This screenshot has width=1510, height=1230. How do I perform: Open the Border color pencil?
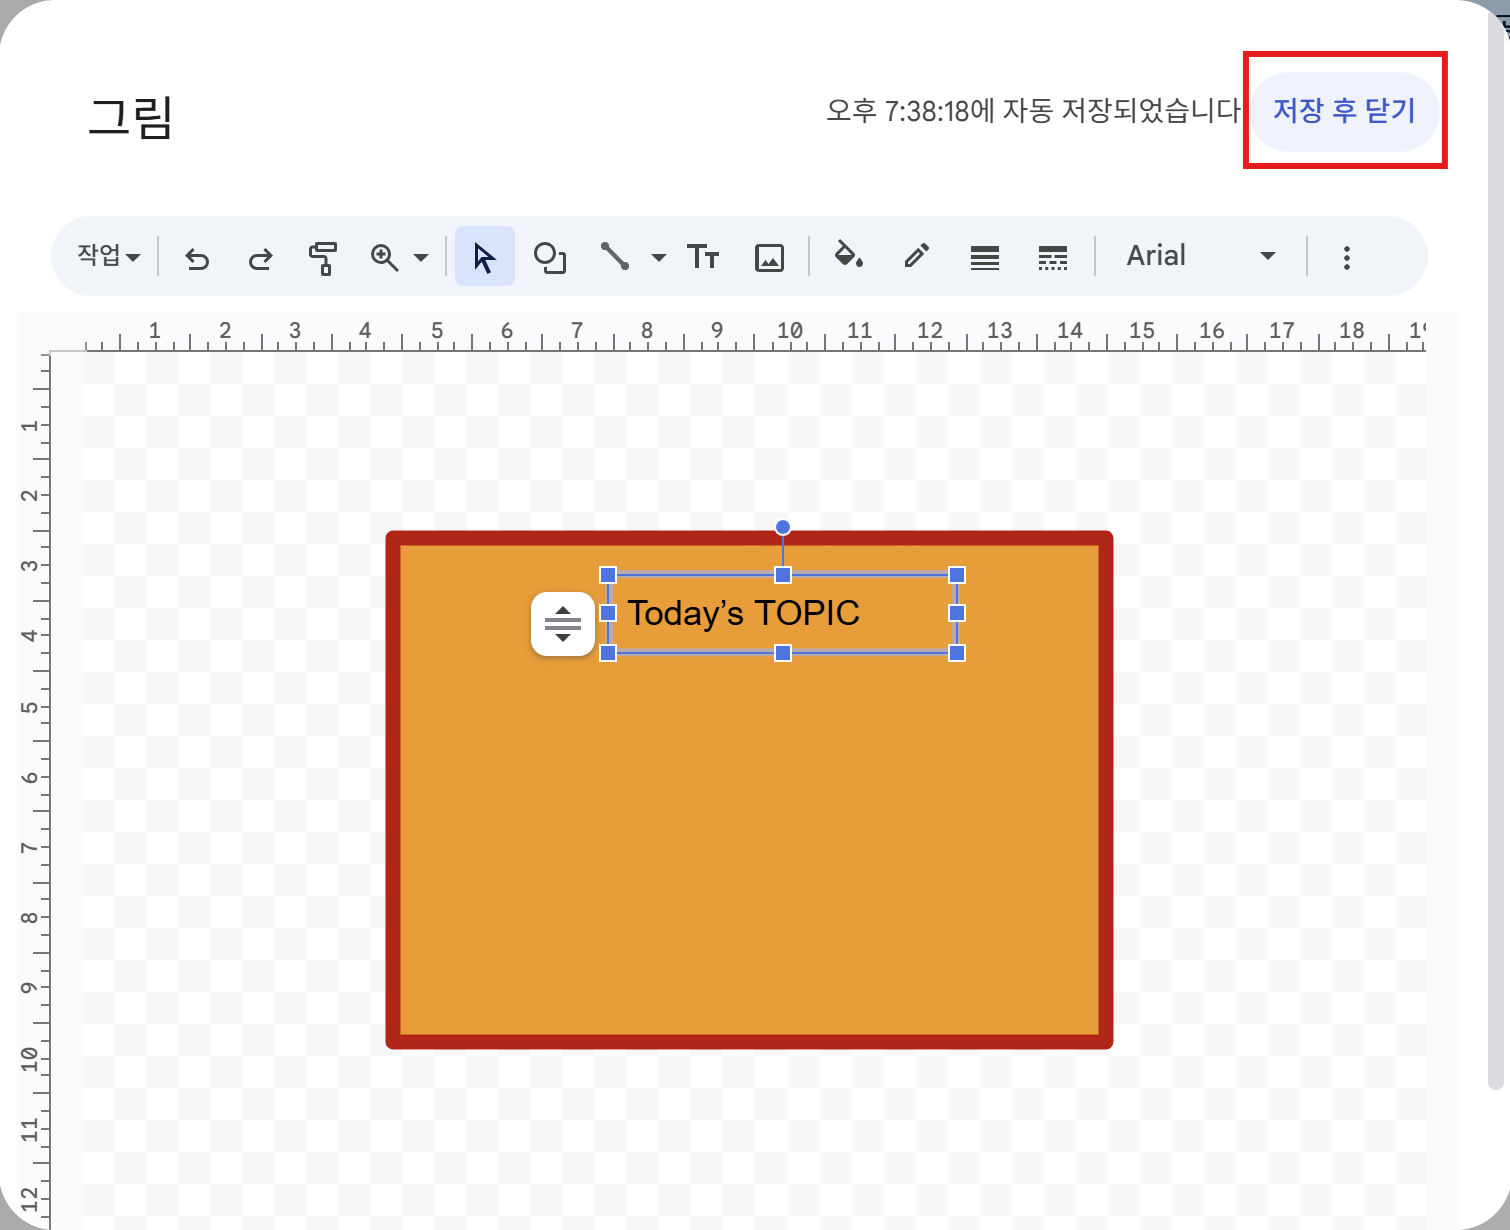click(x=916, y=256)
